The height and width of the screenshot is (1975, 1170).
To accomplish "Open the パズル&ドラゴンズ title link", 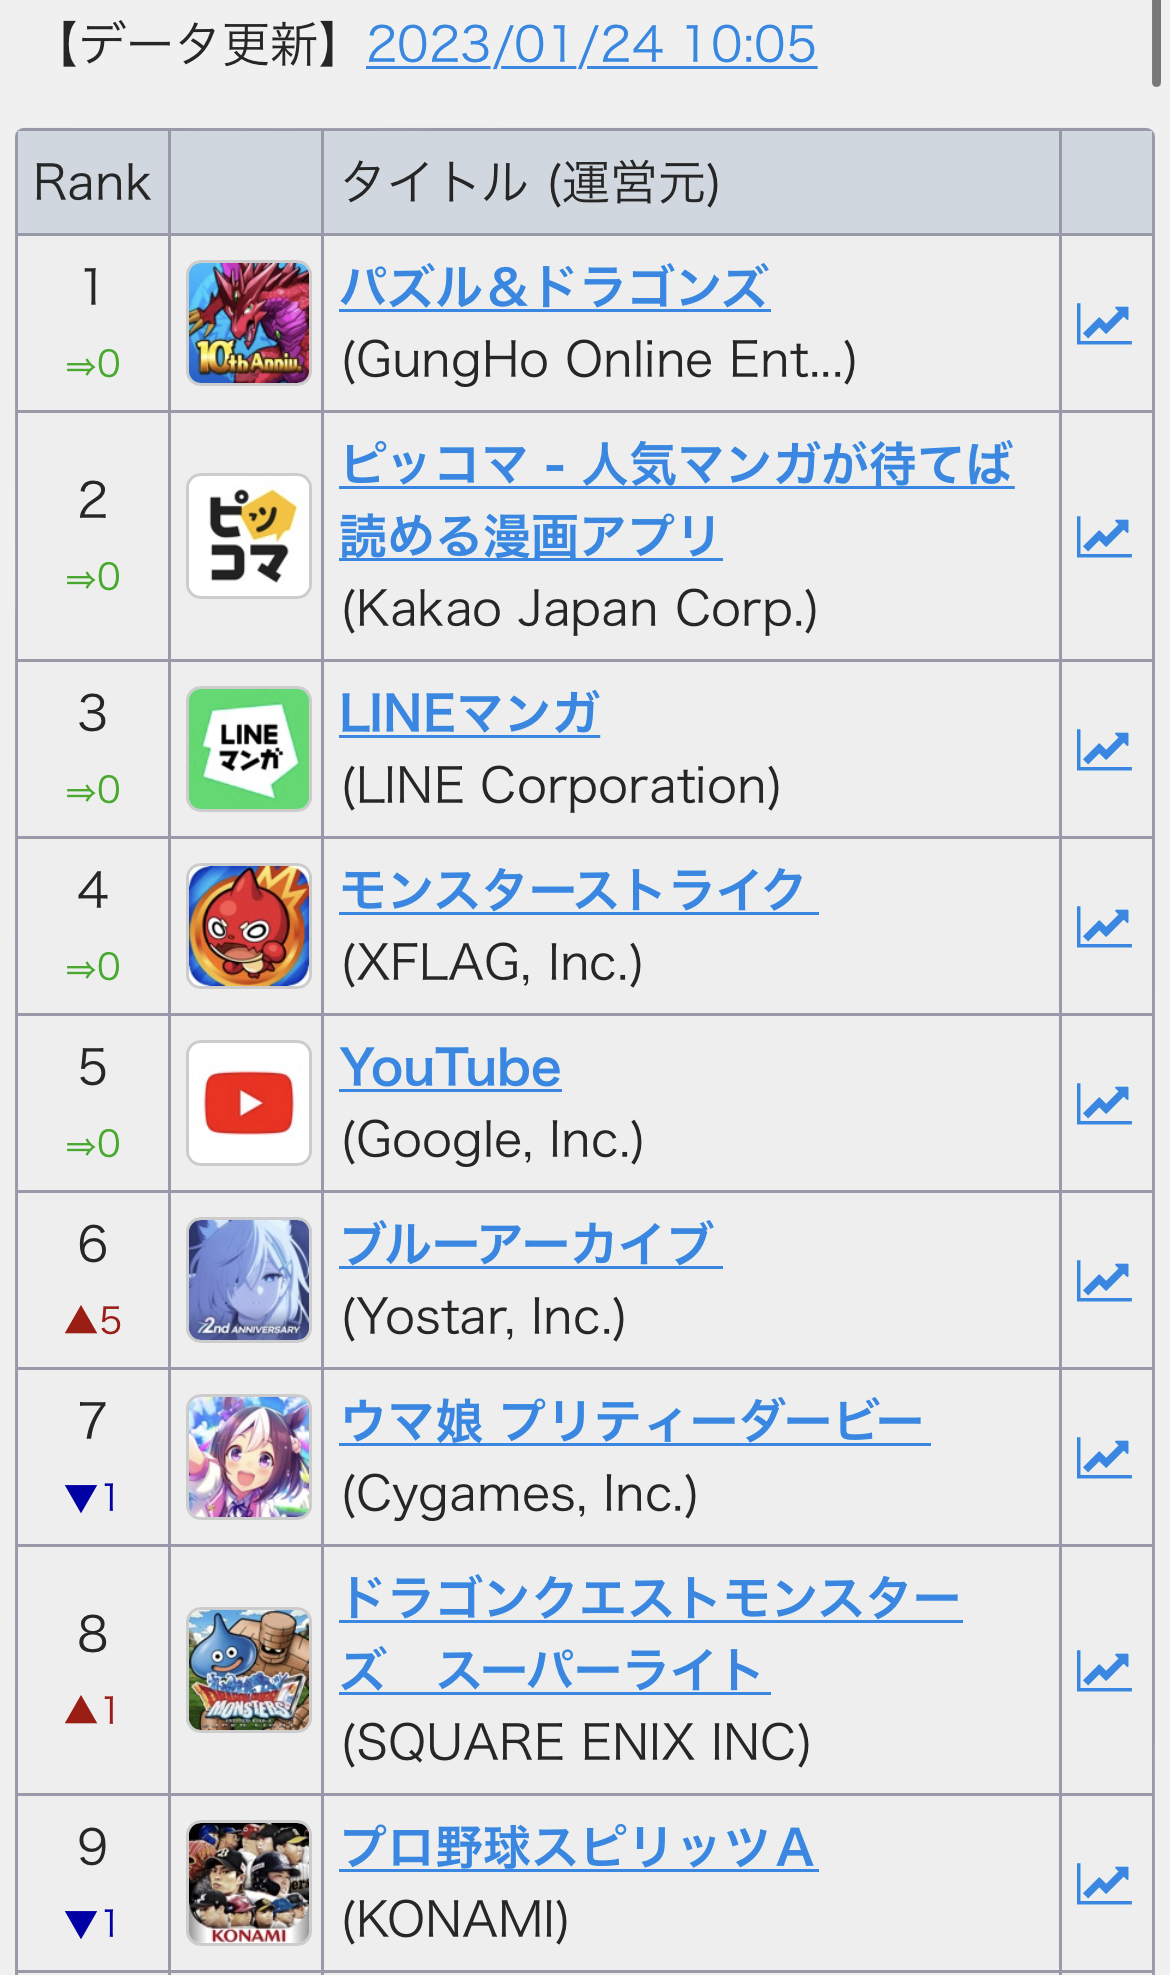I will (555, 288).
